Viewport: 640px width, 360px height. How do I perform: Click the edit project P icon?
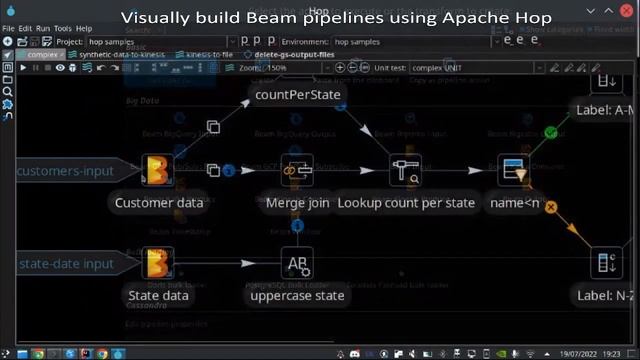click(x=245, y=41)
